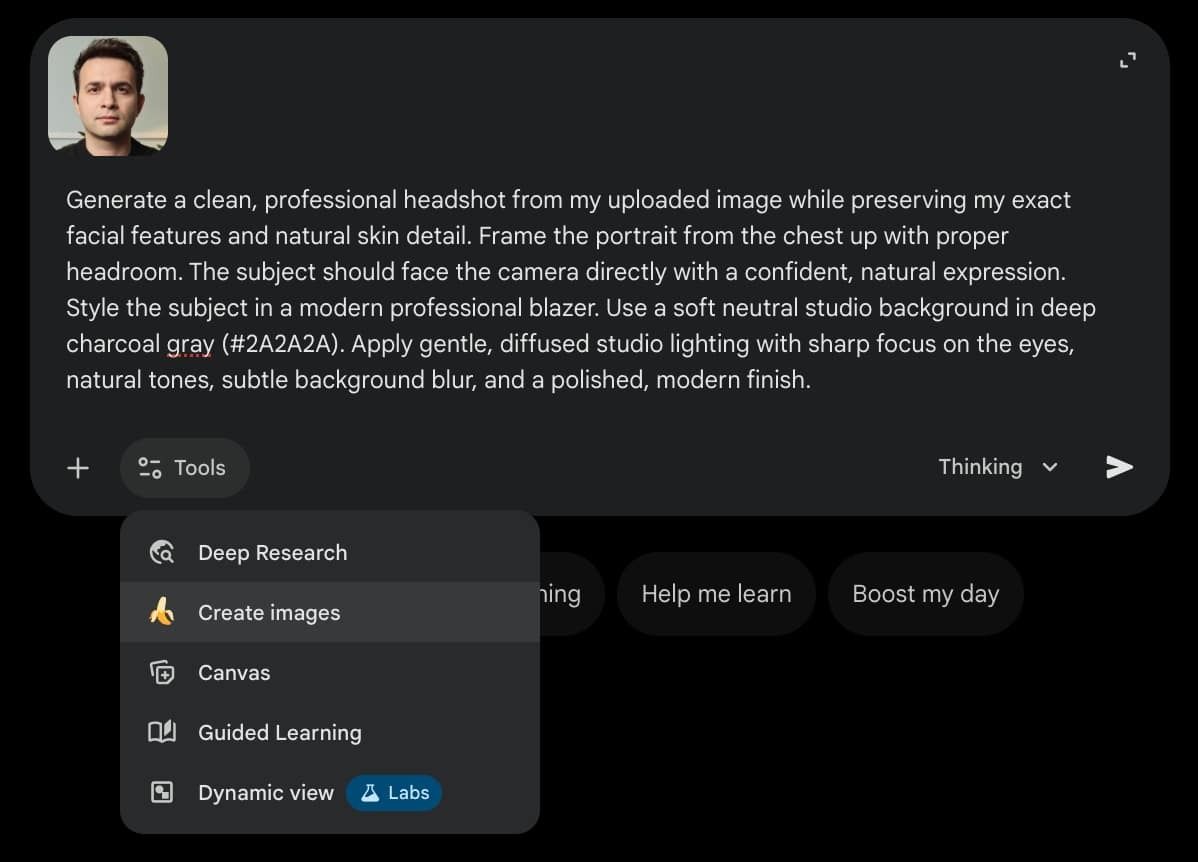Click the Dynamic view icon

(162, 793)
